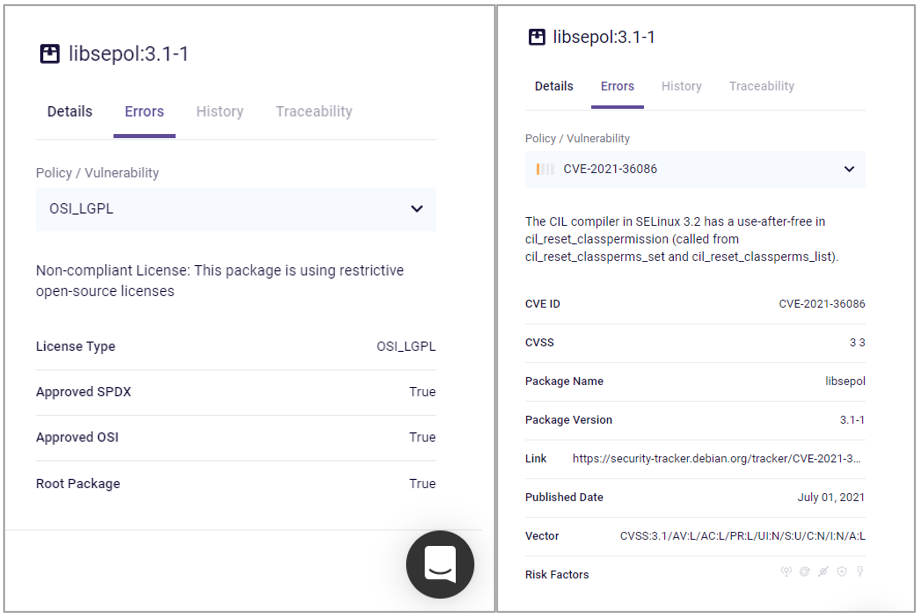The image size is (919, 615).
Task: Open History tab in right panel
Action: pos(681,86)
